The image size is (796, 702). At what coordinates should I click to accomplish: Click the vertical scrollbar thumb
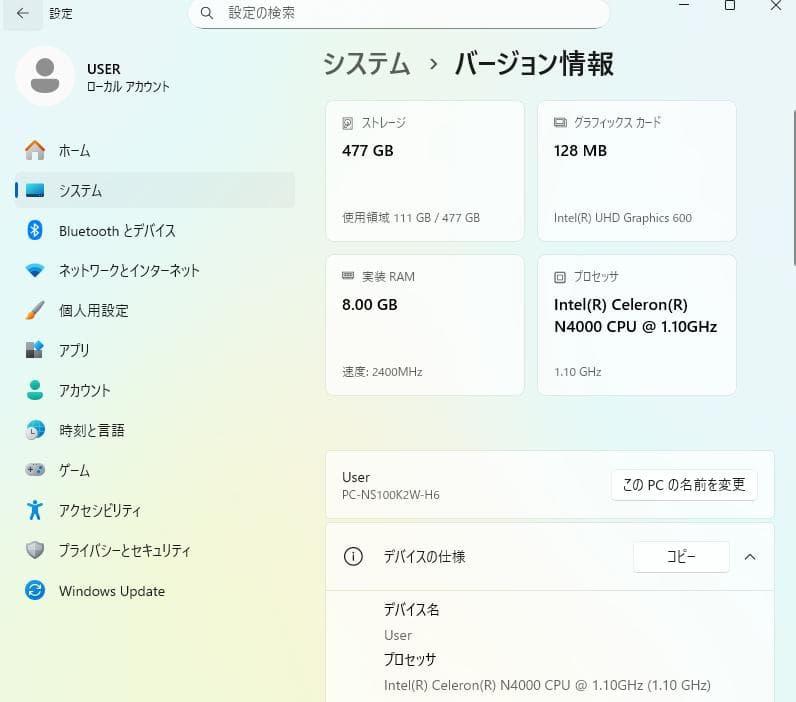point(793,188)
